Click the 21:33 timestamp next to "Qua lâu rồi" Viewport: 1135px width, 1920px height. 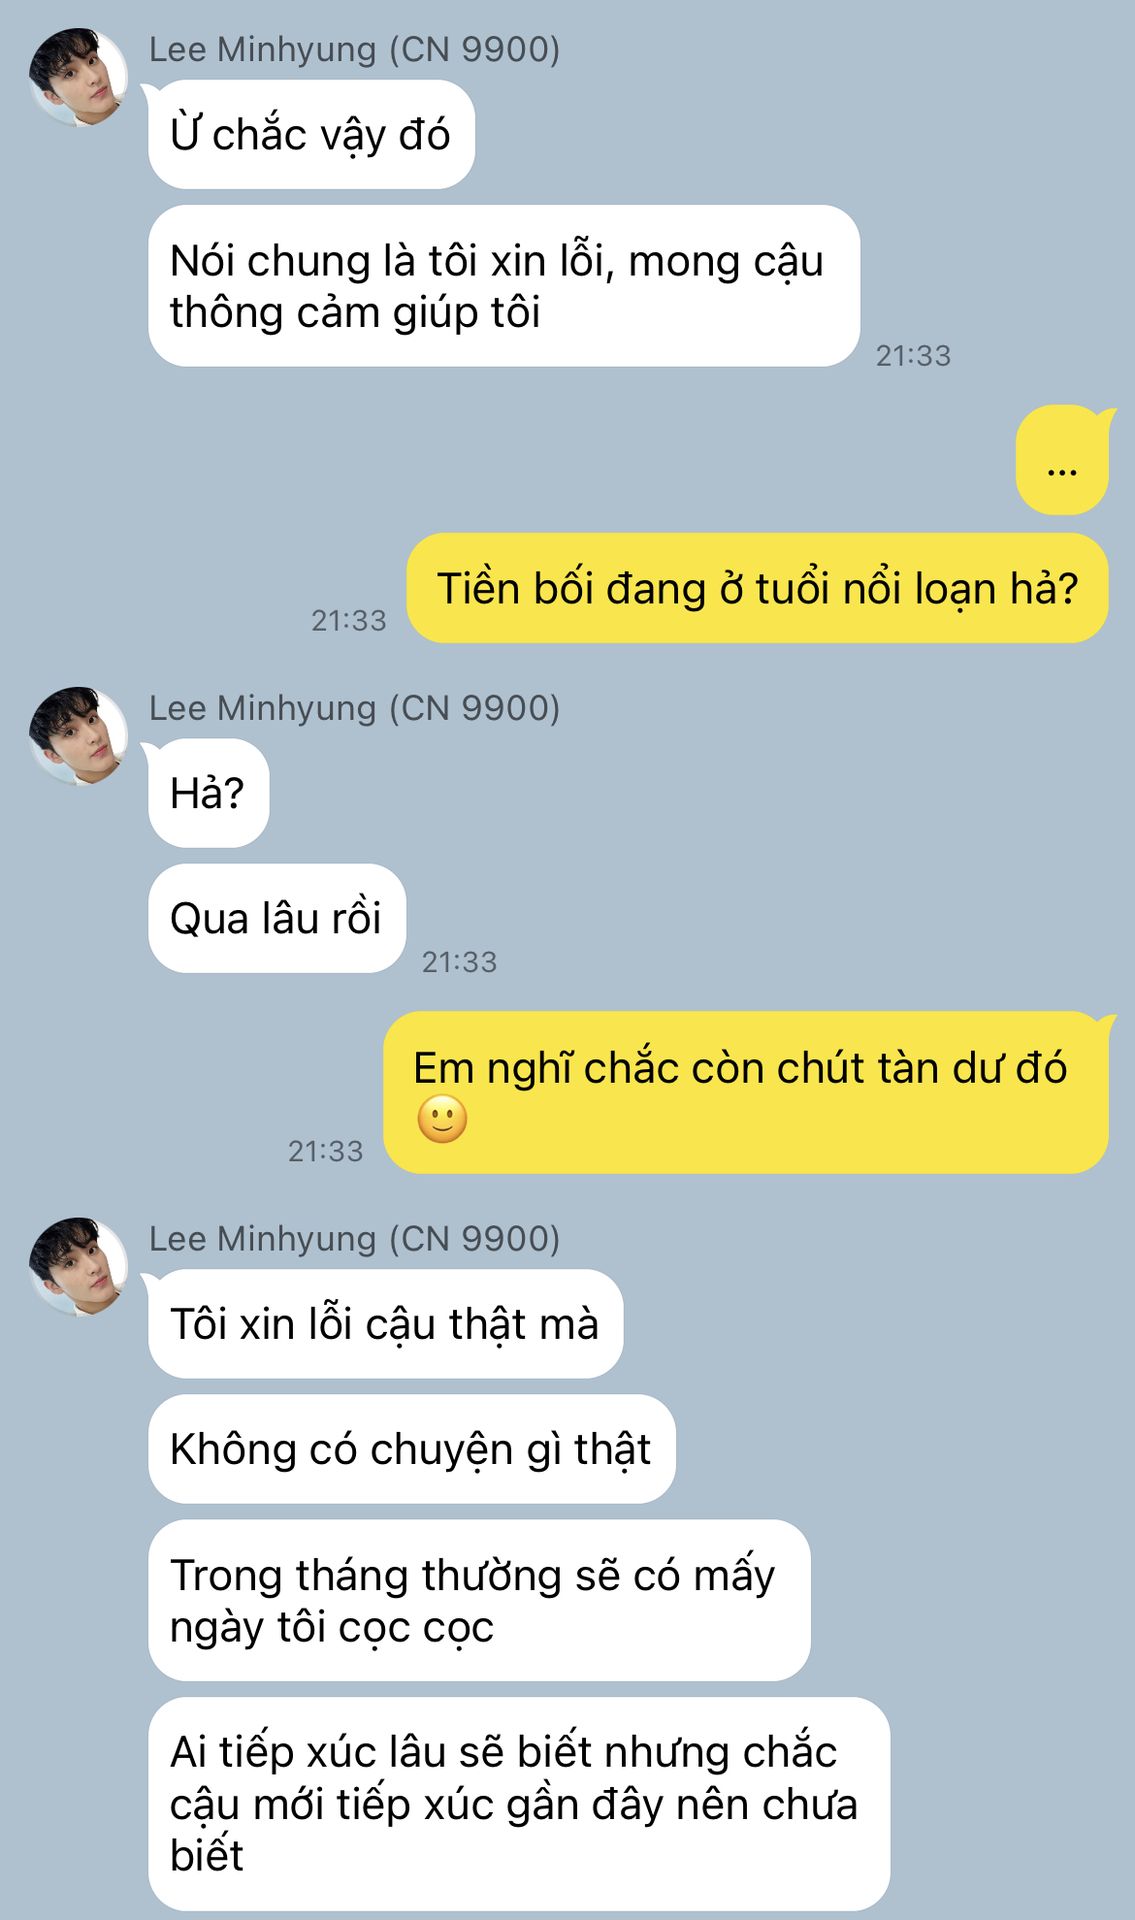tap(459, 962)
